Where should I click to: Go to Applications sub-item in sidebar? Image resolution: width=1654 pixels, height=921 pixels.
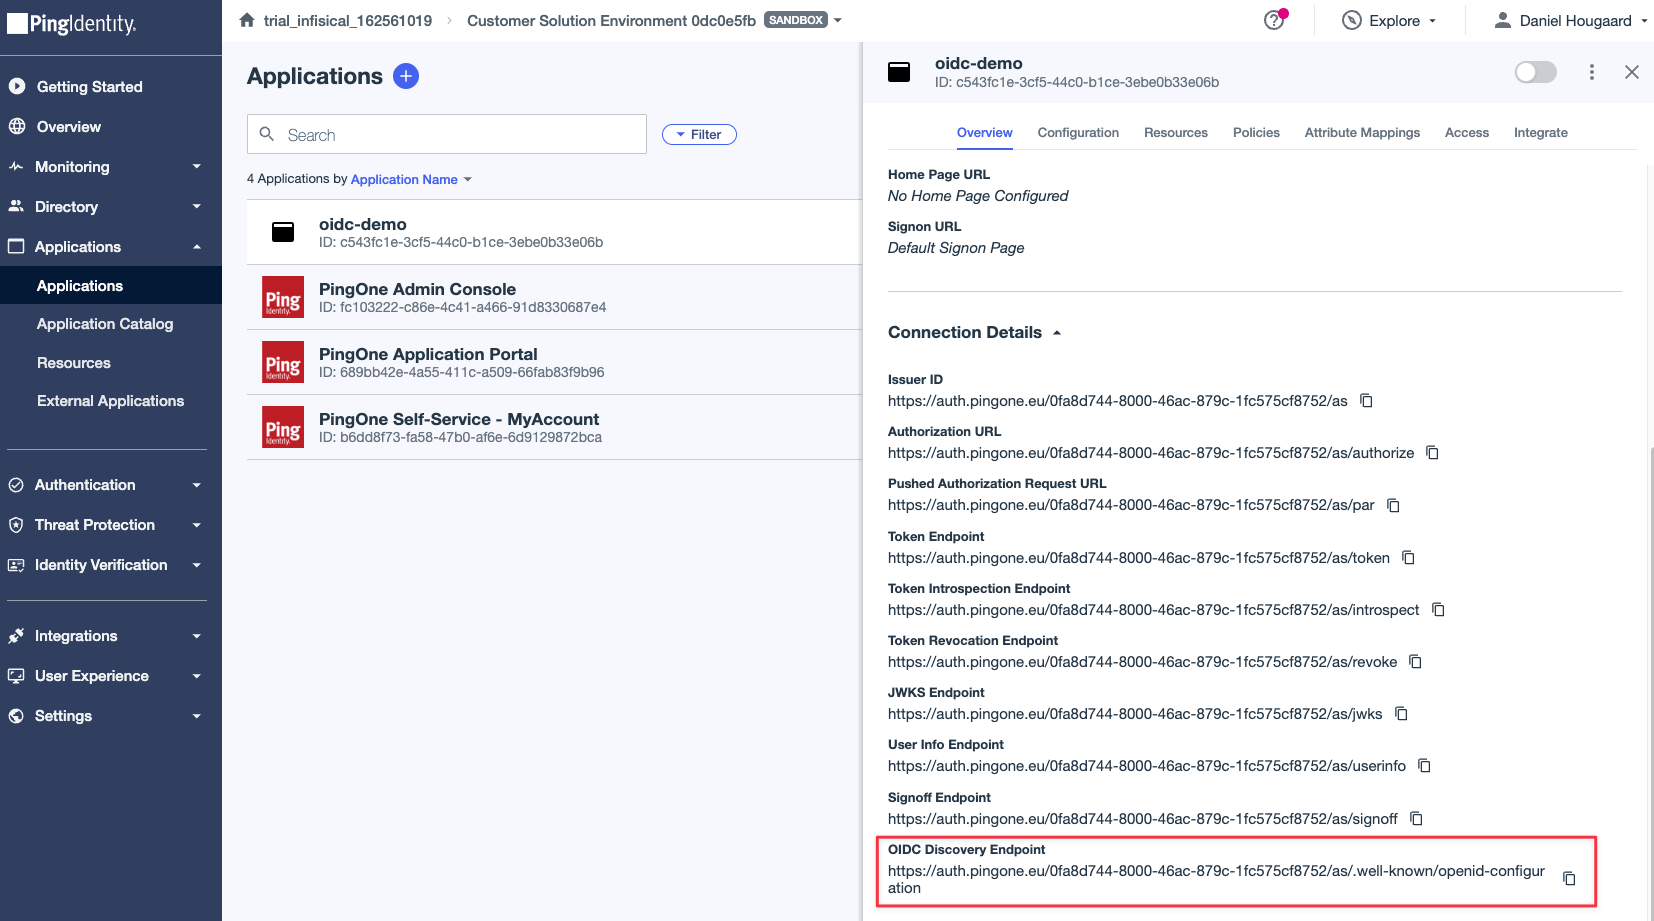pos(111,286)
